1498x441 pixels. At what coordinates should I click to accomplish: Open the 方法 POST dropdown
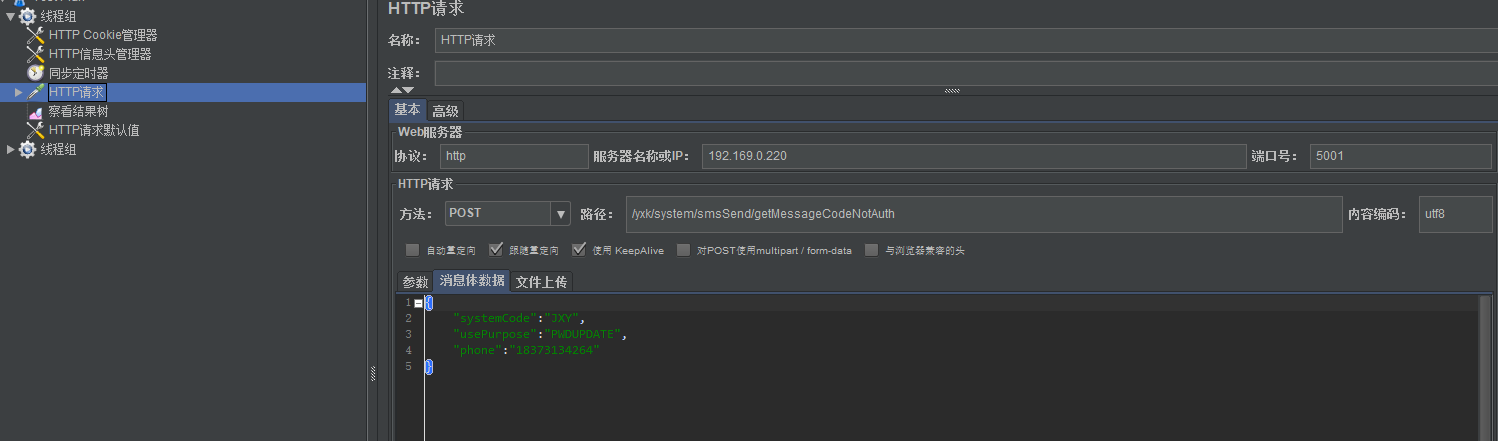560,214
